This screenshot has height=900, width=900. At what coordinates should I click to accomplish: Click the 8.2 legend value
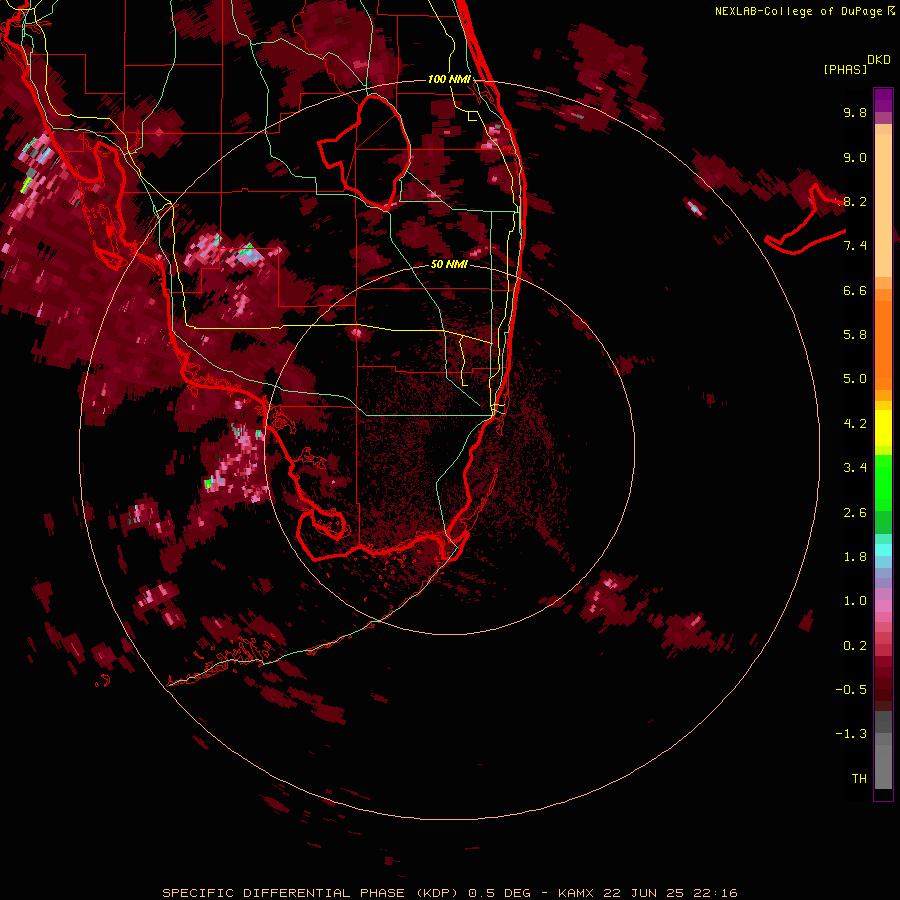click(x=855, y=201)
